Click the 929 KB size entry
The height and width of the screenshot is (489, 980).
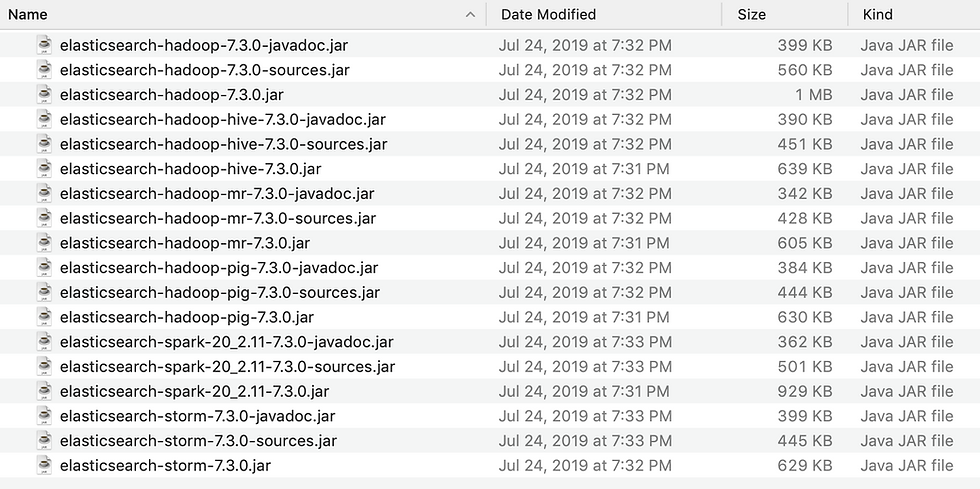click(x=805, y=391)
